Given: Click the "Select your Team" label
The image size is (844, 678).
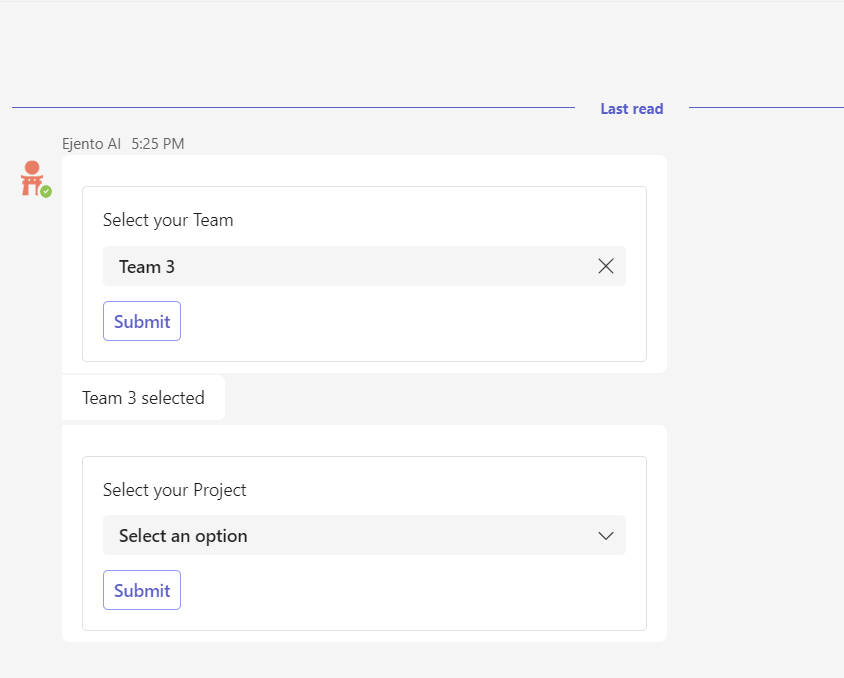Looking at the screenshot, I should point(168,220).
